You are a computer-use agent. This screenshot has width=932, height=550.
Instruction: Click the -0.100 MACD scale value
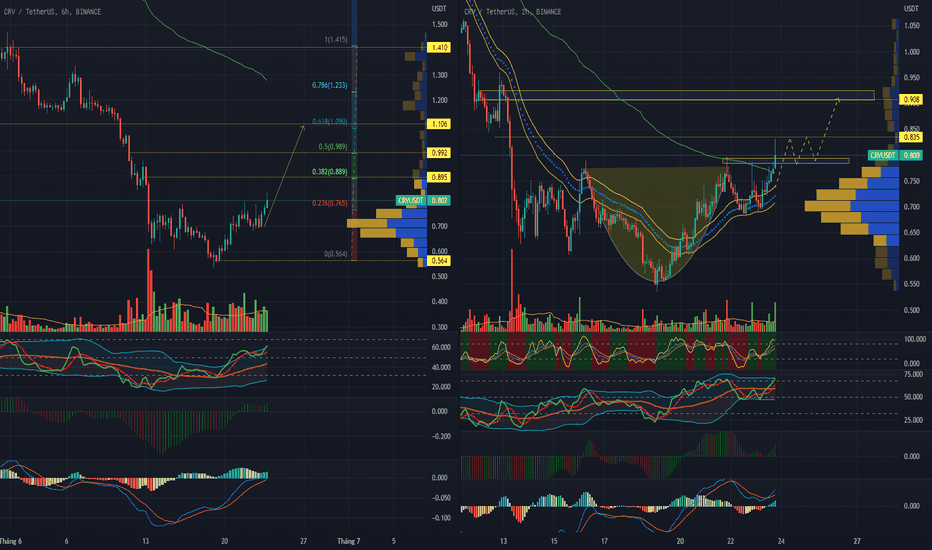(x=439, y=518)
